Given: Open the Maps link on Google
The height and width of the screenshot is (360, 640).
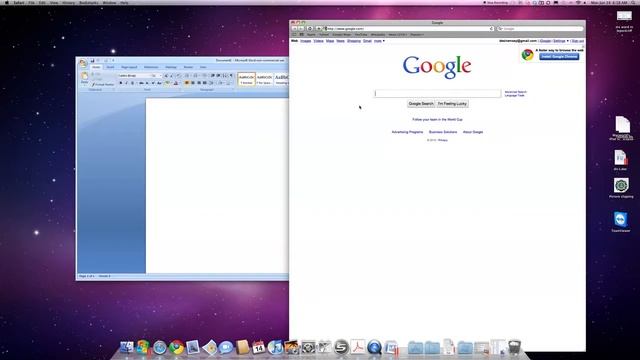Looking at the screenshot, I should point(330,41).
